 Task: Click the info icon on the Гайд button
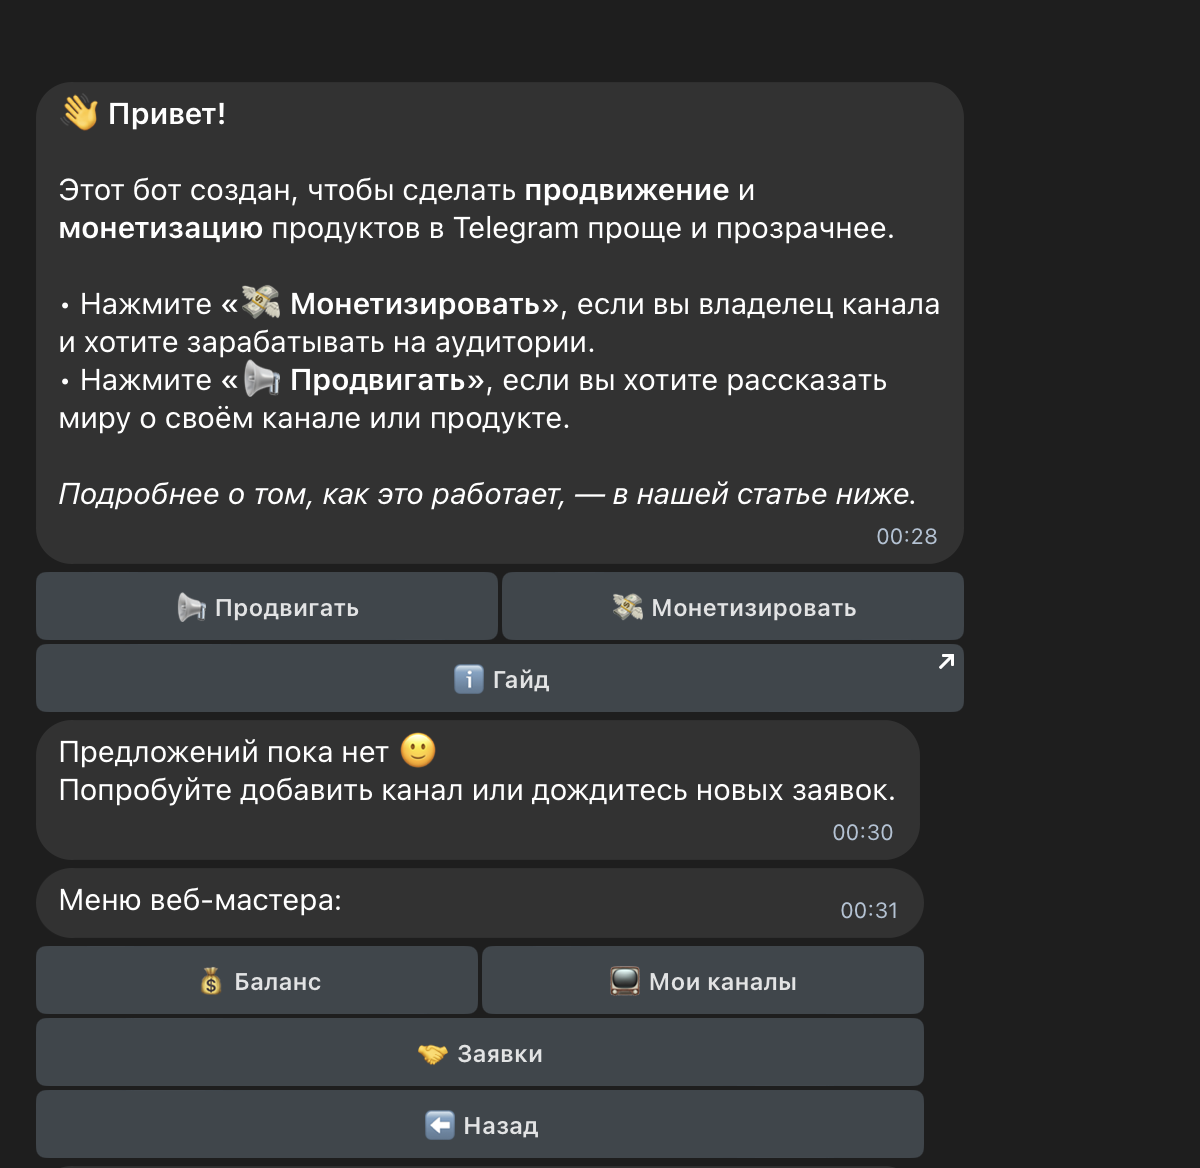[x=468, y=678]
